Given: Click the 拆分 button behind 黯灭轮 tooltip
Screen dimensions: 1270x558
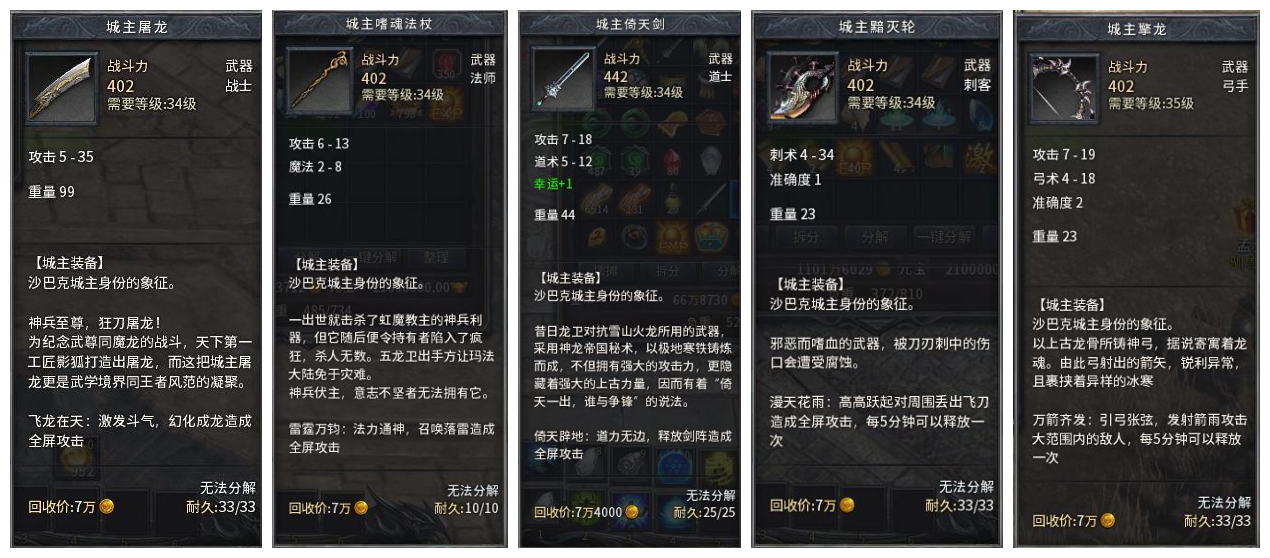Looking at the screenshot, I should [x=806, y=238].
